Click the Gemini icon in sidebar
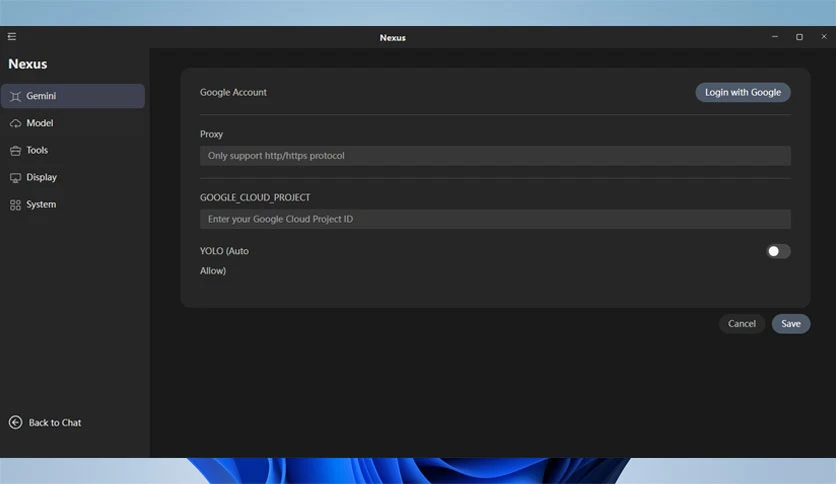Viewport: 836px width, 484px height. pyautogui.click(x=15, y=96)
